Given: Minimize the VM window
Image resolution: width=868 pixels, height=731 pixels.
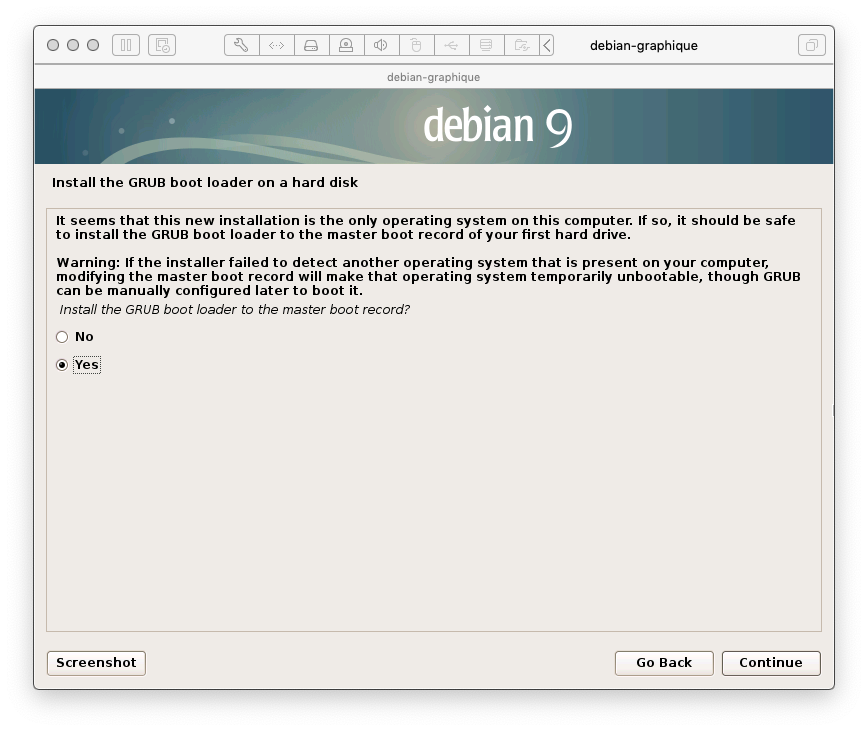Looking at the screenshot, I should pyautogui.click(x=73, y=45).
